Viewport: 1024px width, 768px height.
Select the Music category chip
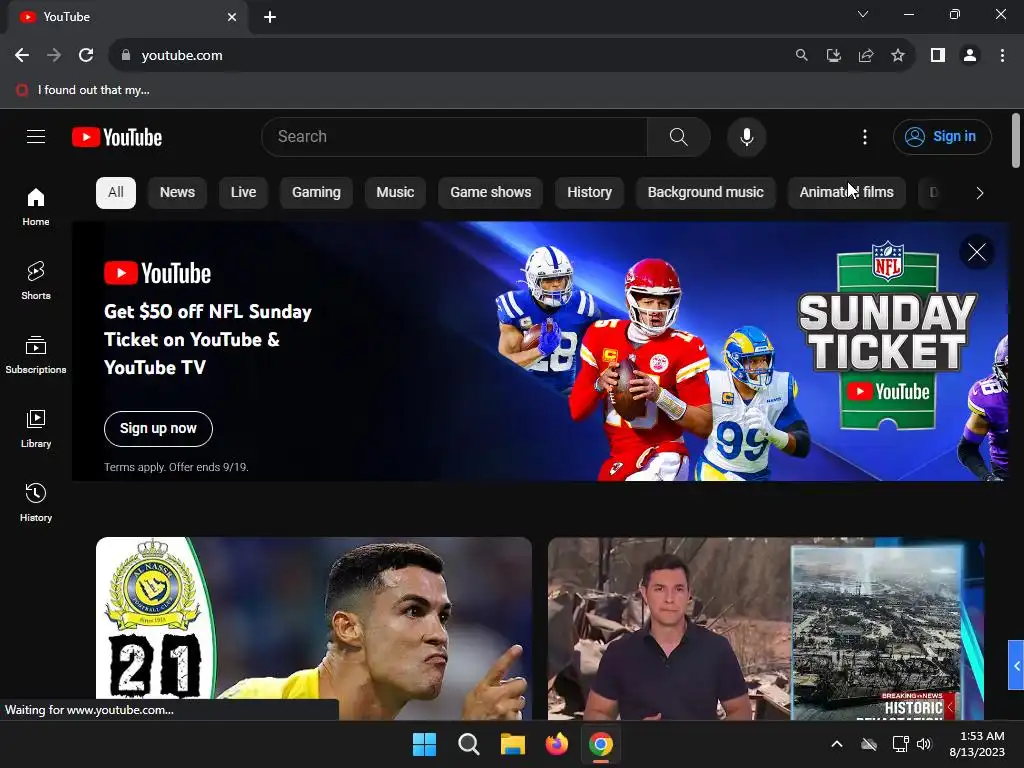(395, 193)
